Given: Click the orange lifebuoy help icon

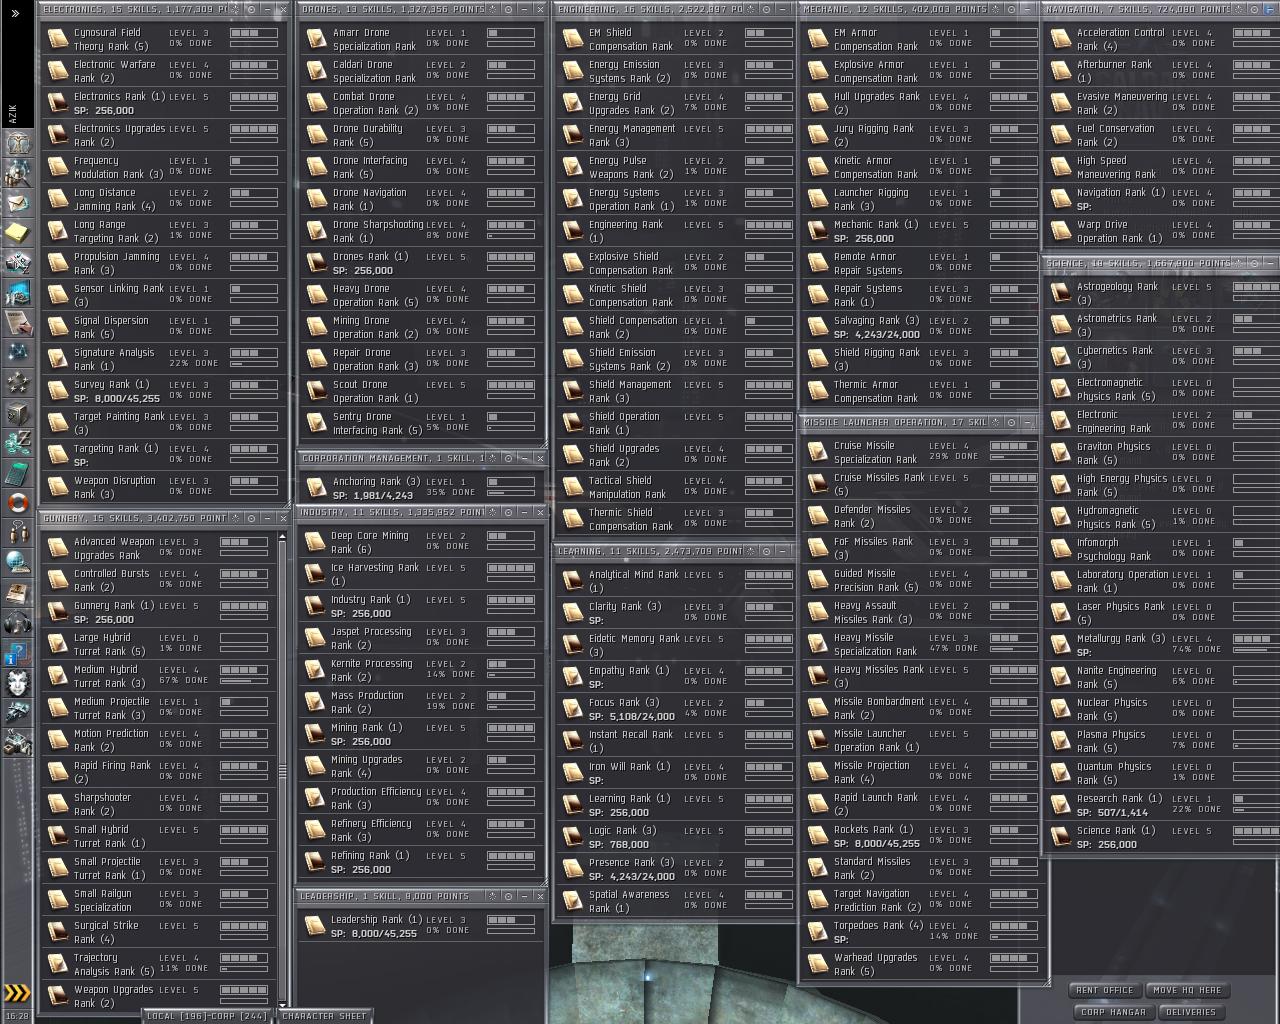Looking at the screenshot, I should [x=18, y=503].
